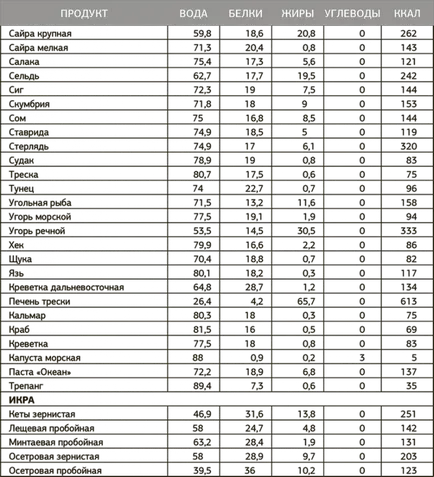
Task: Select the Сайра крупная row name
Action: click(x=40, y=34)
